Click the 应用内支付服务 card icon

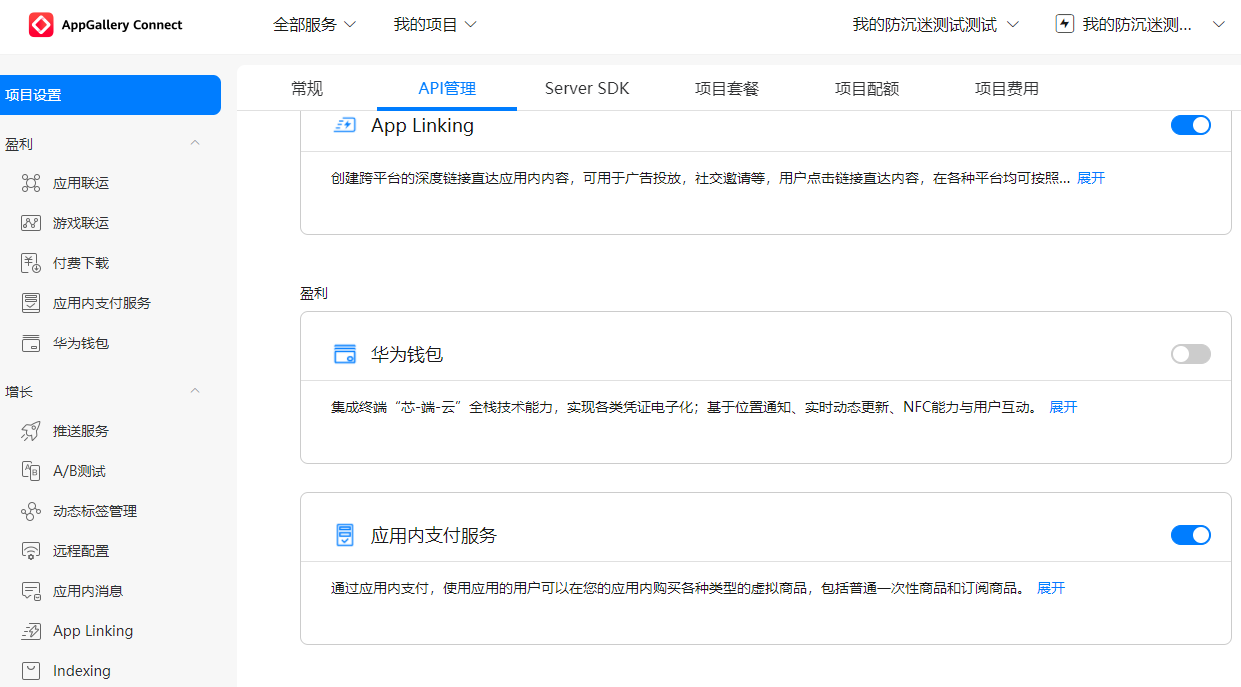(344, 535)
